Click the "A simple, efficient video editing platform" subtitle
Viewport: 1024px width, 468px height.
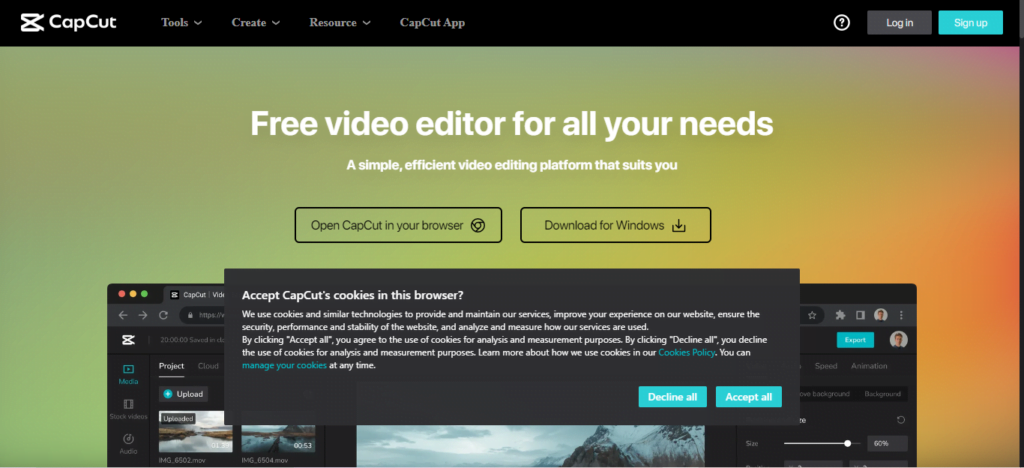pyautogui.click(x=512, y=165)
